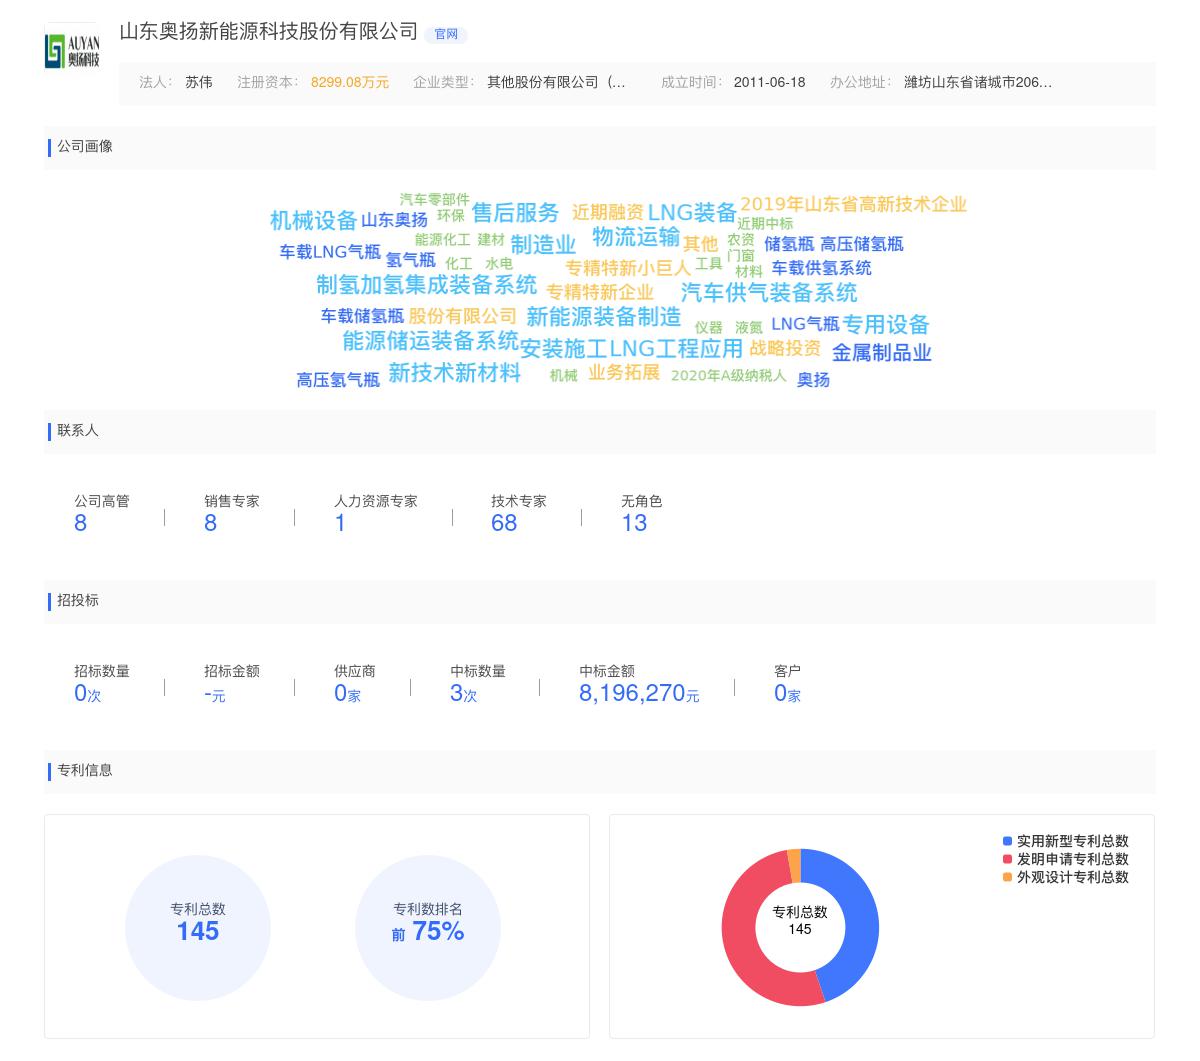Expand the truncated 企业类型 value

pyautogui.click(x=556, y=82)
